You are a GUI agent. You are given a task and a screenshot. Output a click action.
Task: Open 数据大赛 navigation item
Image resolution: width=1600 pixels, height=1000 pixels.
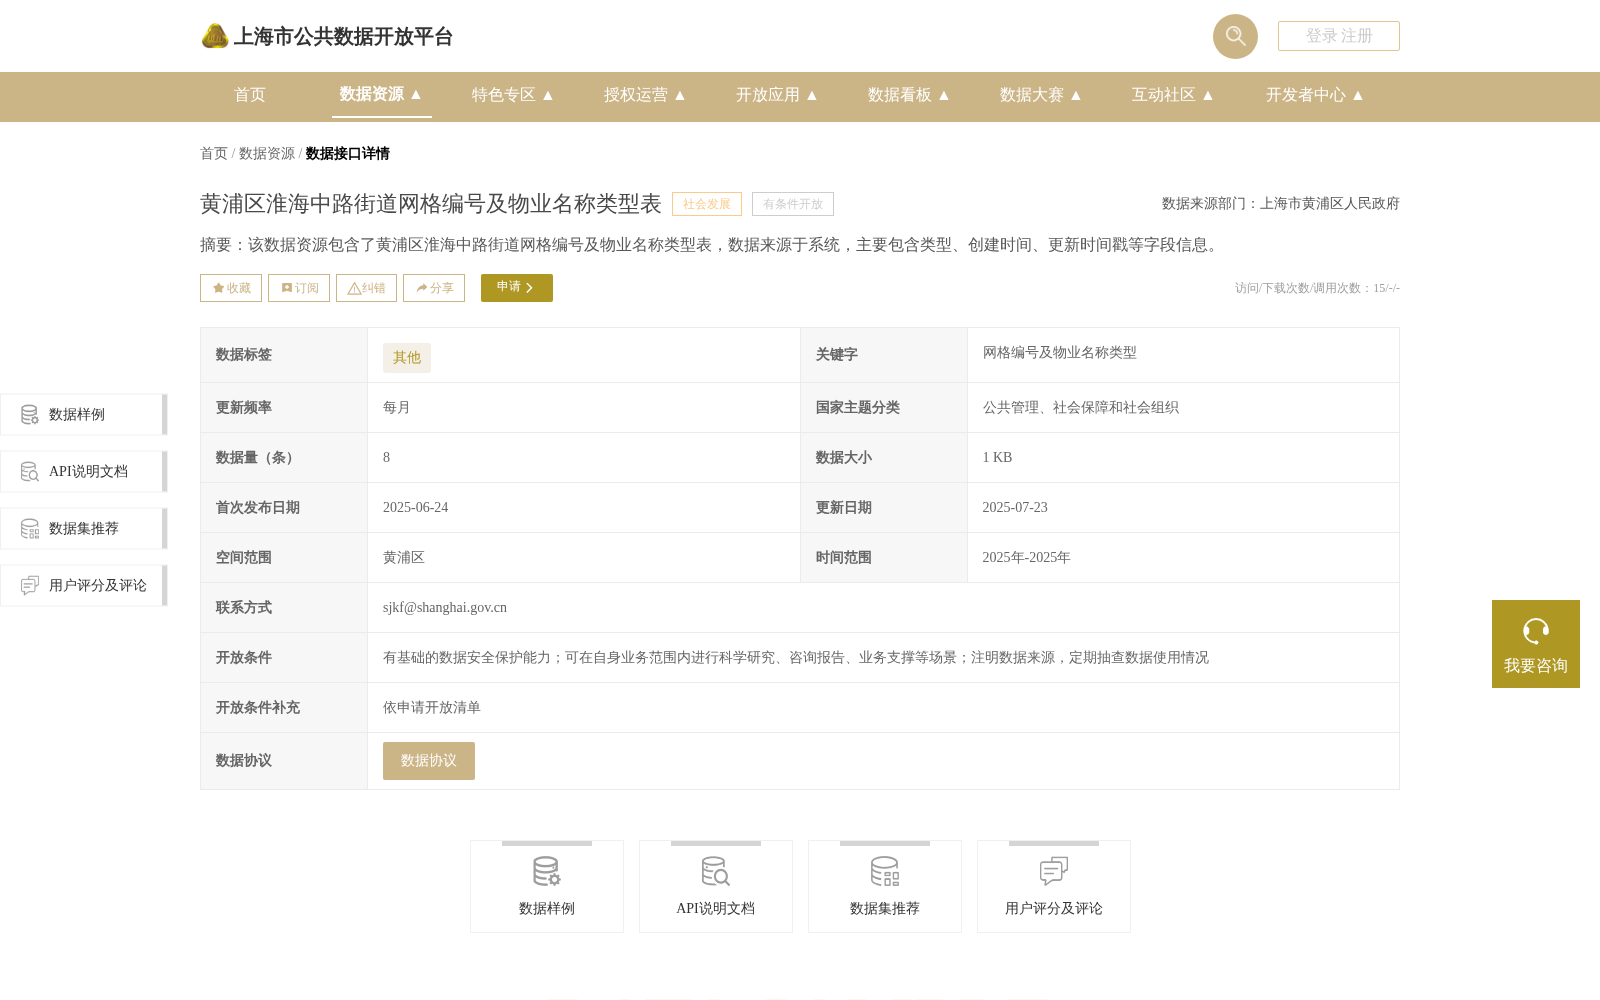coord(1031,95)
